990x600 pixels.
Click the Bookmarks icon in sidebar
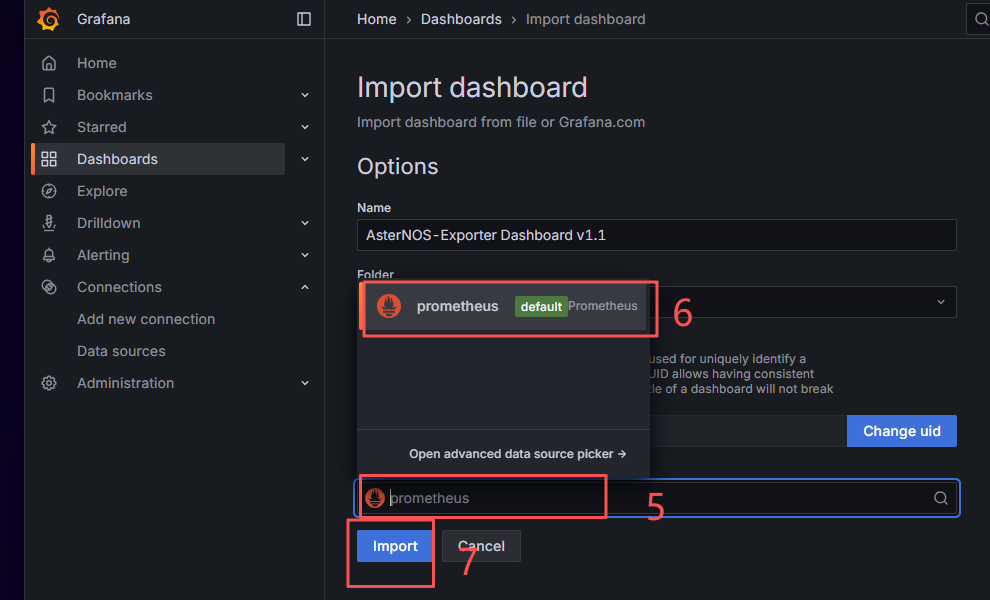click(x=49, y=95)
